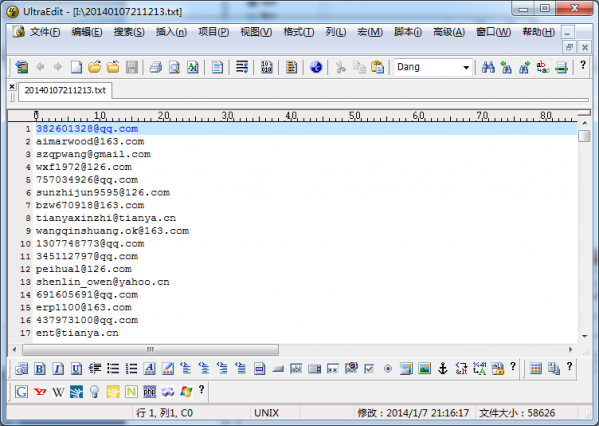599x426 pixels.
Task: Click the printer icon in toolbar
Action: (x=155, y=67)
